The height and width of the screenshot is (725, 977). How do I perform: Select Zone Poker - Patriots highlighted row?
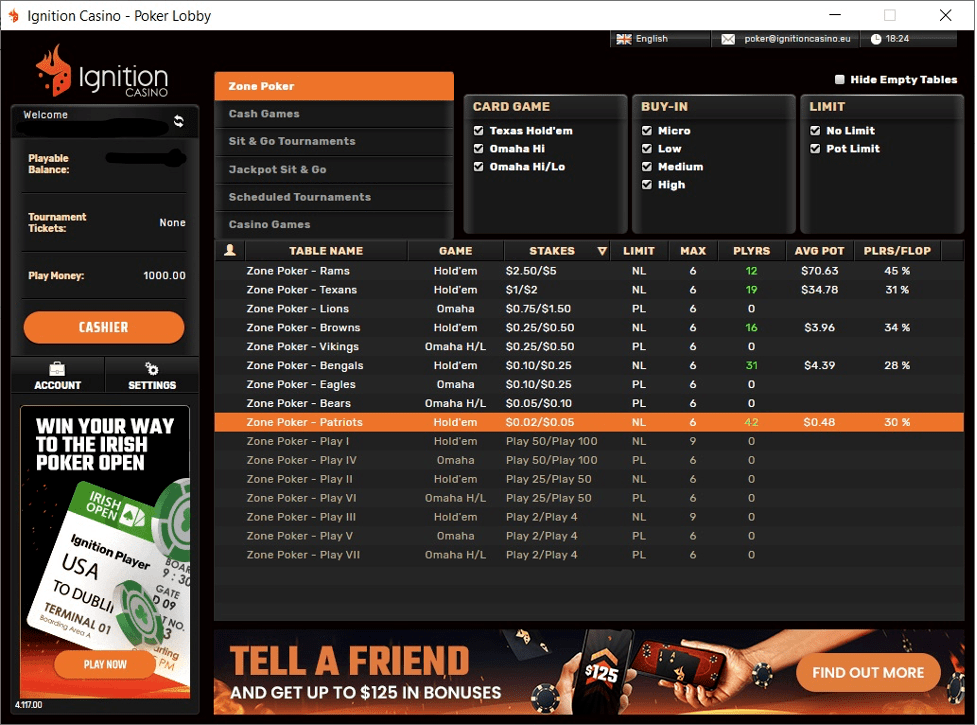(589, 422)
